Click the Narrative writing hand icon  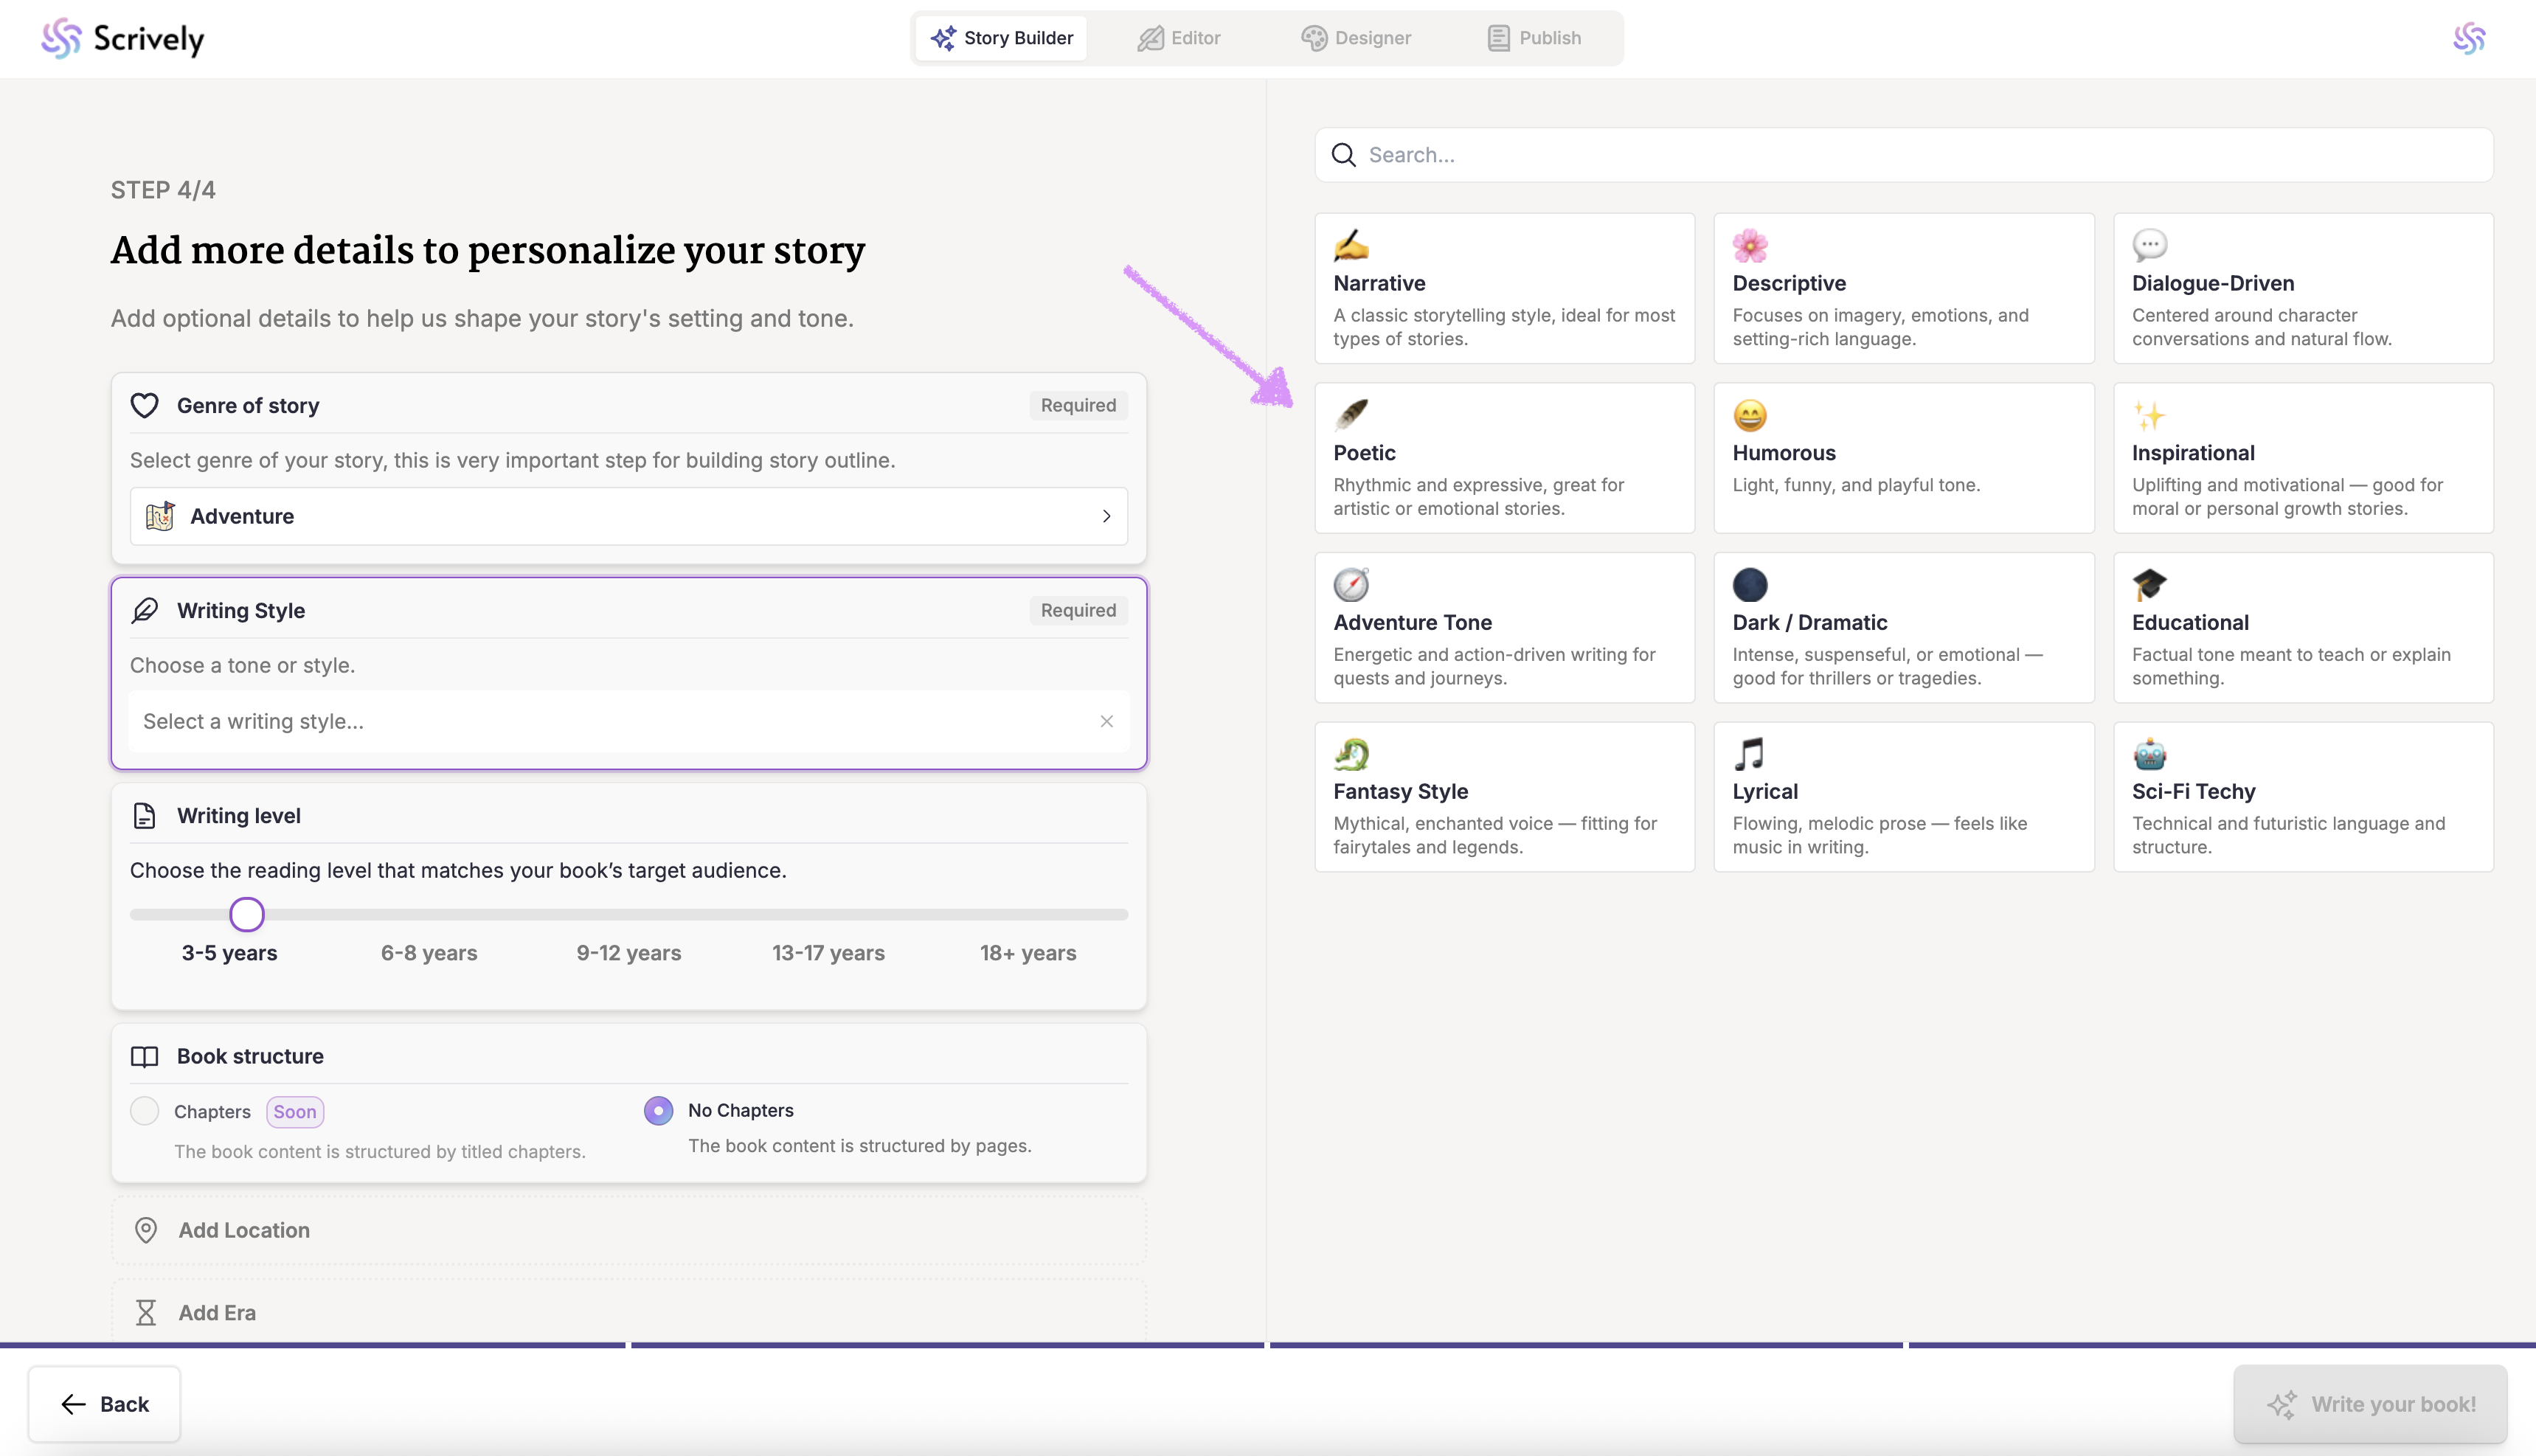1351,245
